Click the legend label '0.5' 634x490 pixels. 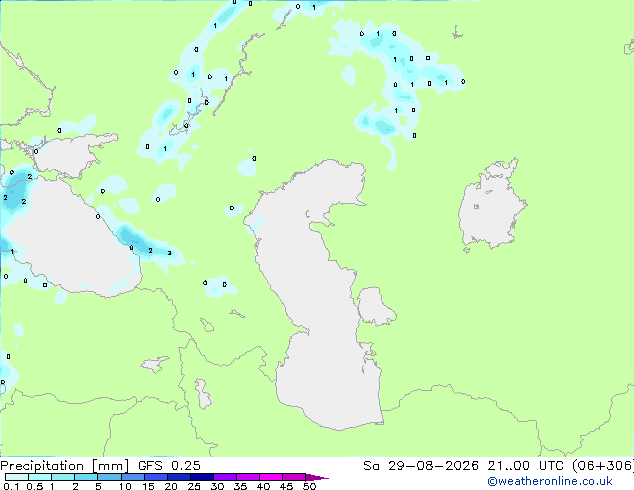click(x=35, y=486)
